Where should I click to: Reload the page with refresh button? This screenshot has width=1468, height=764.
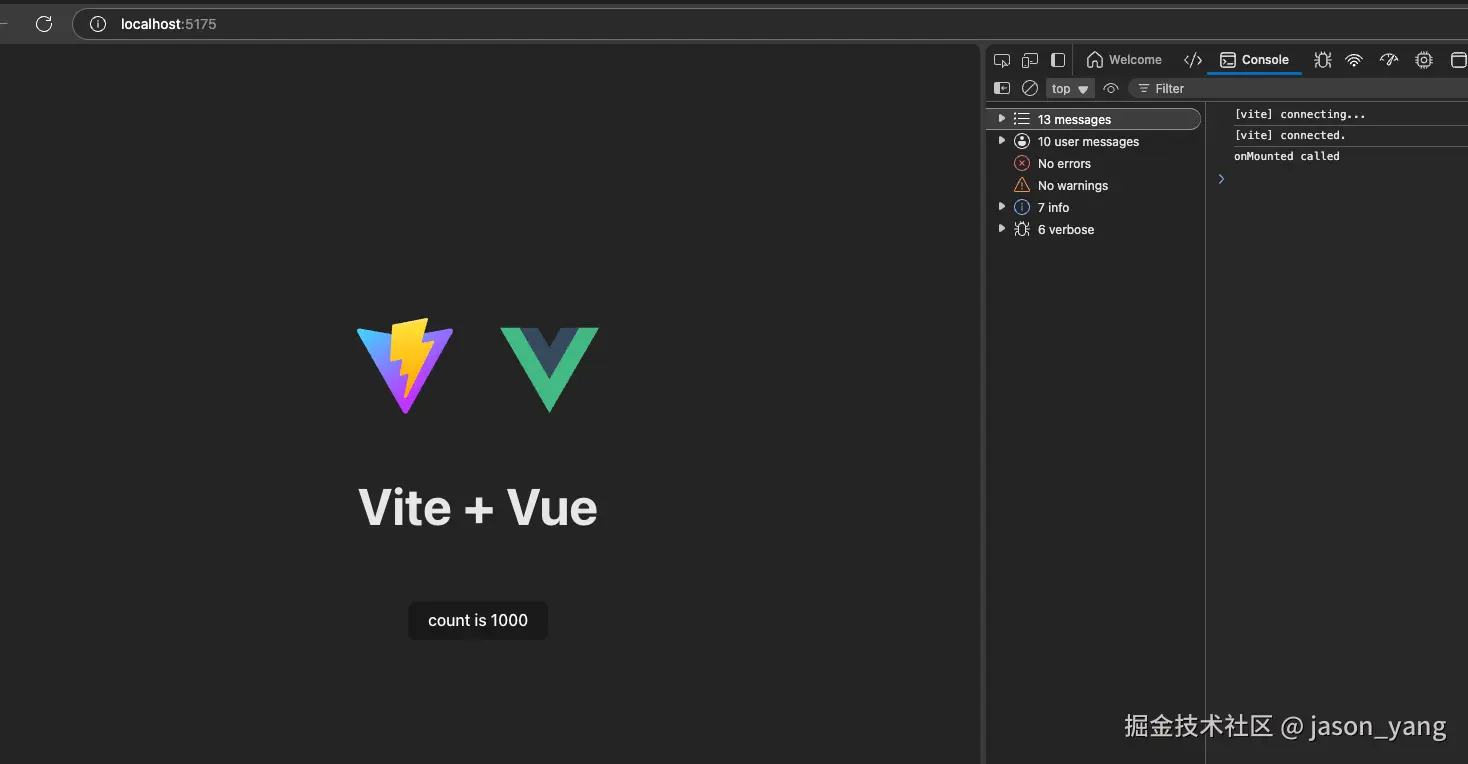point(44,24)
